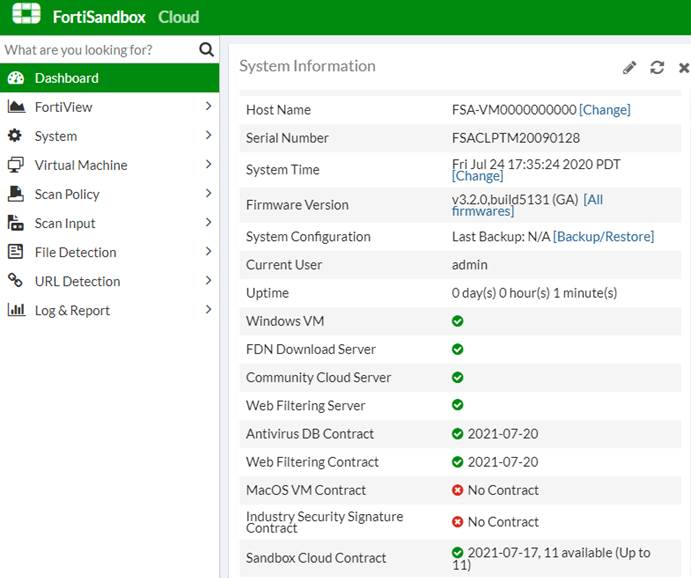Screen dimensions: 691x578
Task: Click Community Cloud Server status checkmark
Action: (457, 378)
